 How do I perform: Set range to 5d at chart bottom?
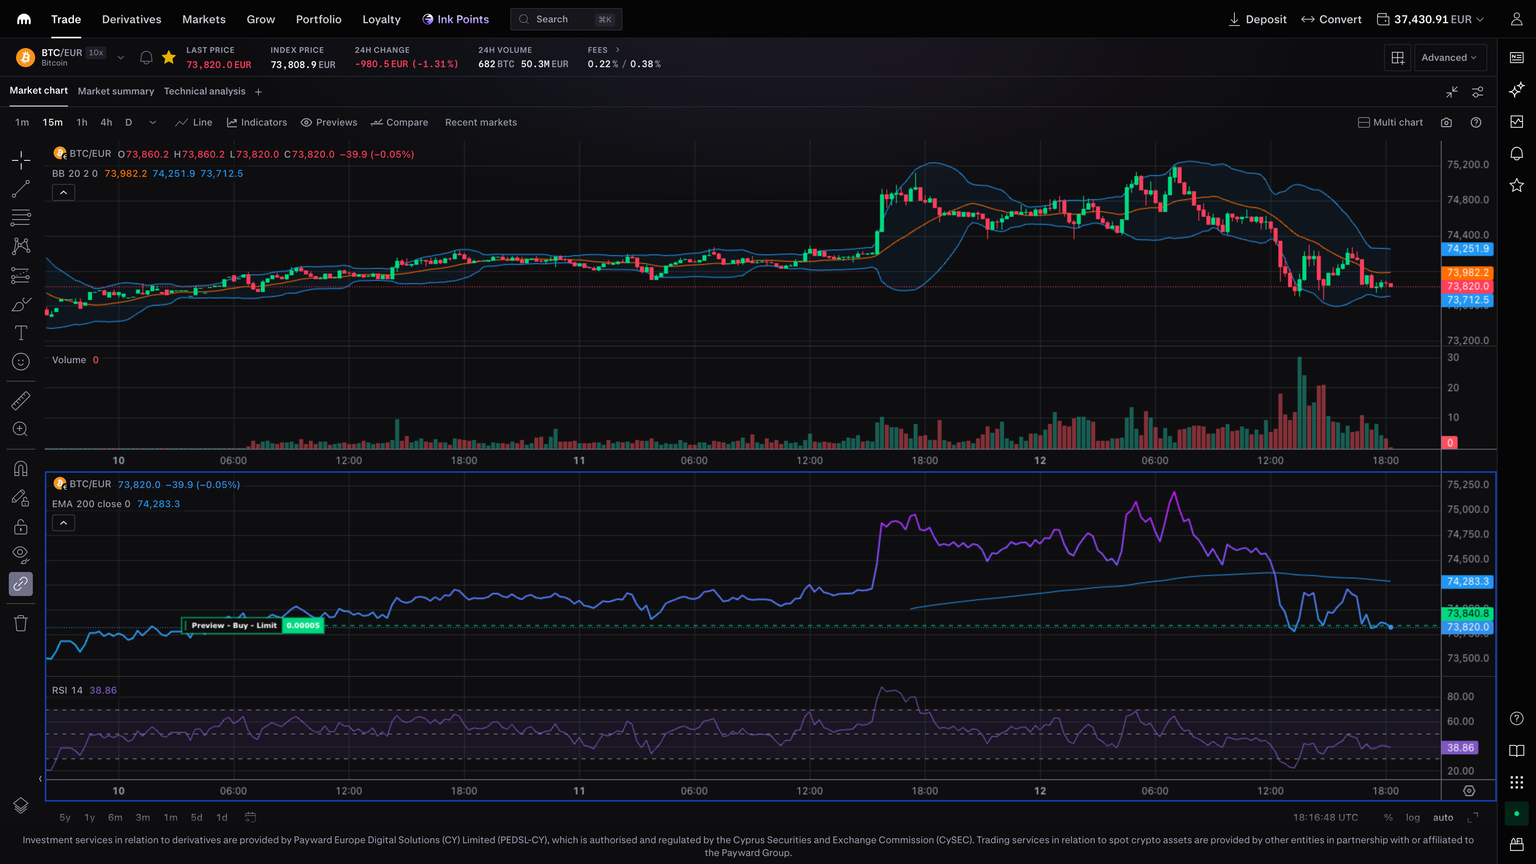pos(196,817)
